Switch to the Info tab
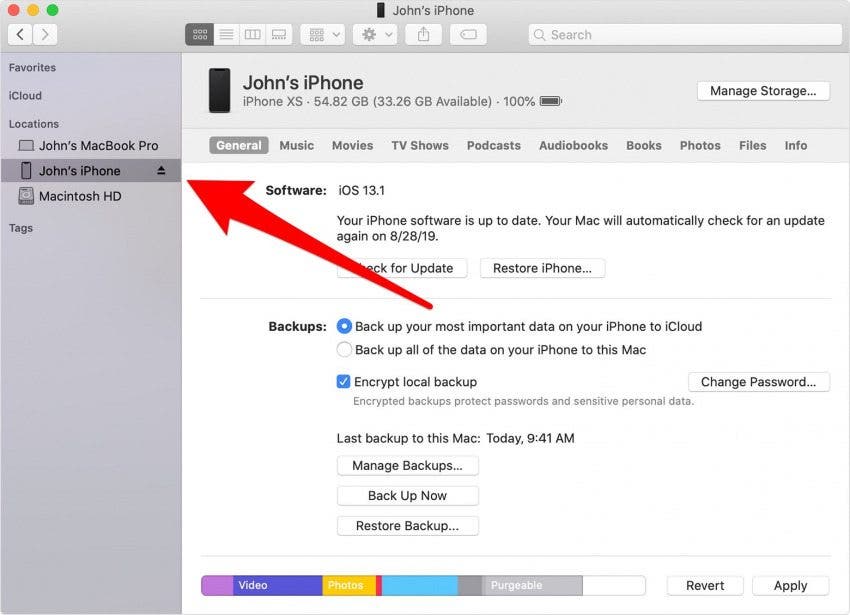850x615 pixels. (796, 145)
